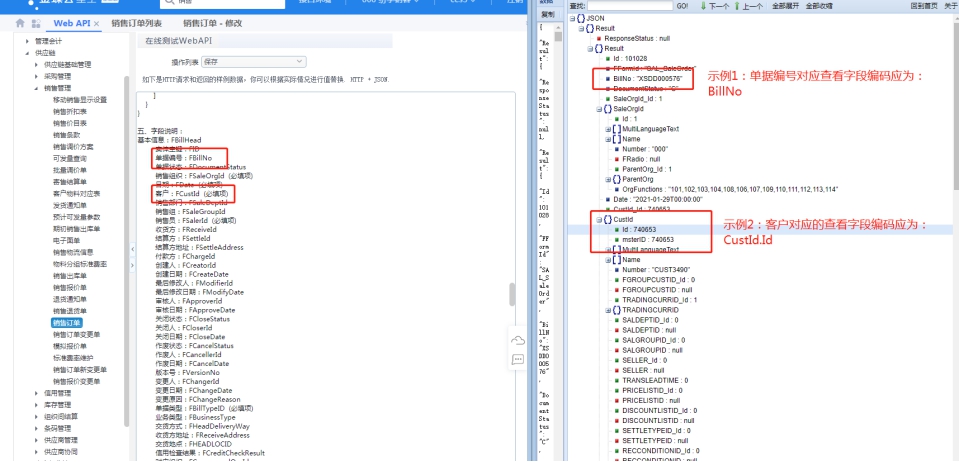Click the raw JSON panel scrollbar thumb
Viewport: 959px width, 462px height.
[x=560, y=37]
